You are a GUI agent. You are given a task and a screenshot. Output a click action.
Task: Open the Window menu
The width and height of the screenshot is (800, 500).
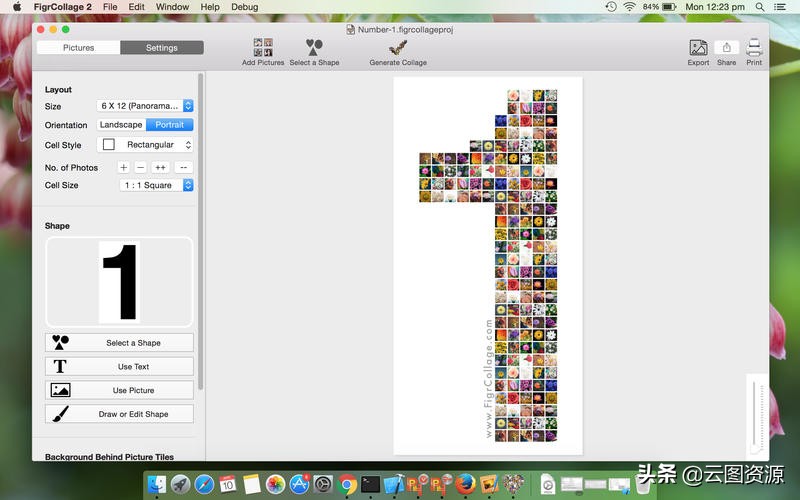pyautogui.click(x=172, y=7)
